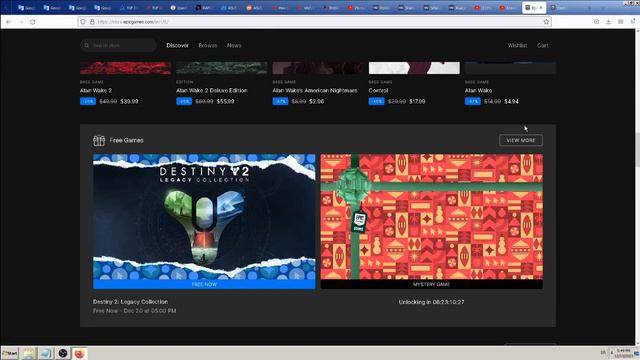This screenshot has height=360, width=640.
Task: Click the FREE NOW banner under Destiny 2
Action: [204, 284]
